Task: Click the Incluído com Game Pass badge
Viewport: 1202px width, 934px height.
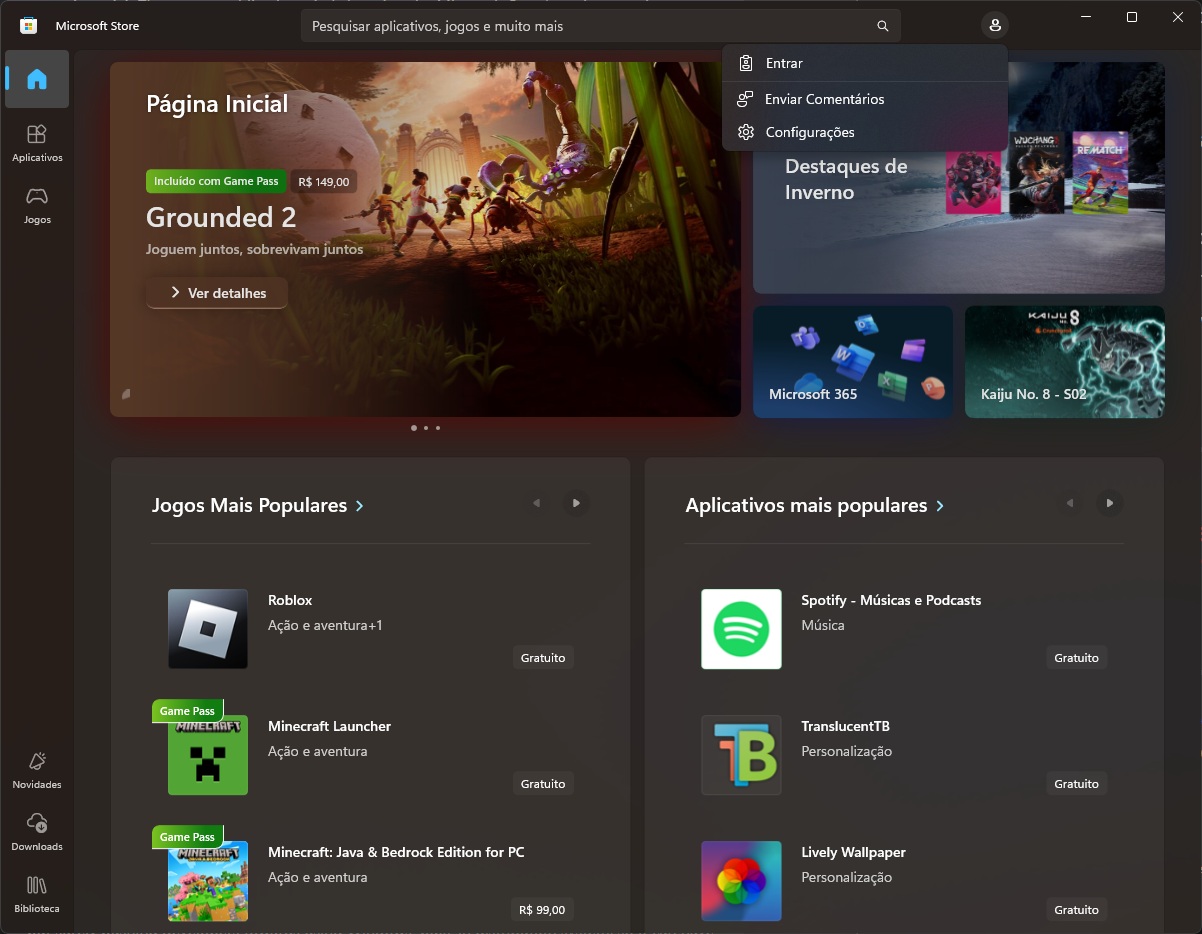Action: 216,181
